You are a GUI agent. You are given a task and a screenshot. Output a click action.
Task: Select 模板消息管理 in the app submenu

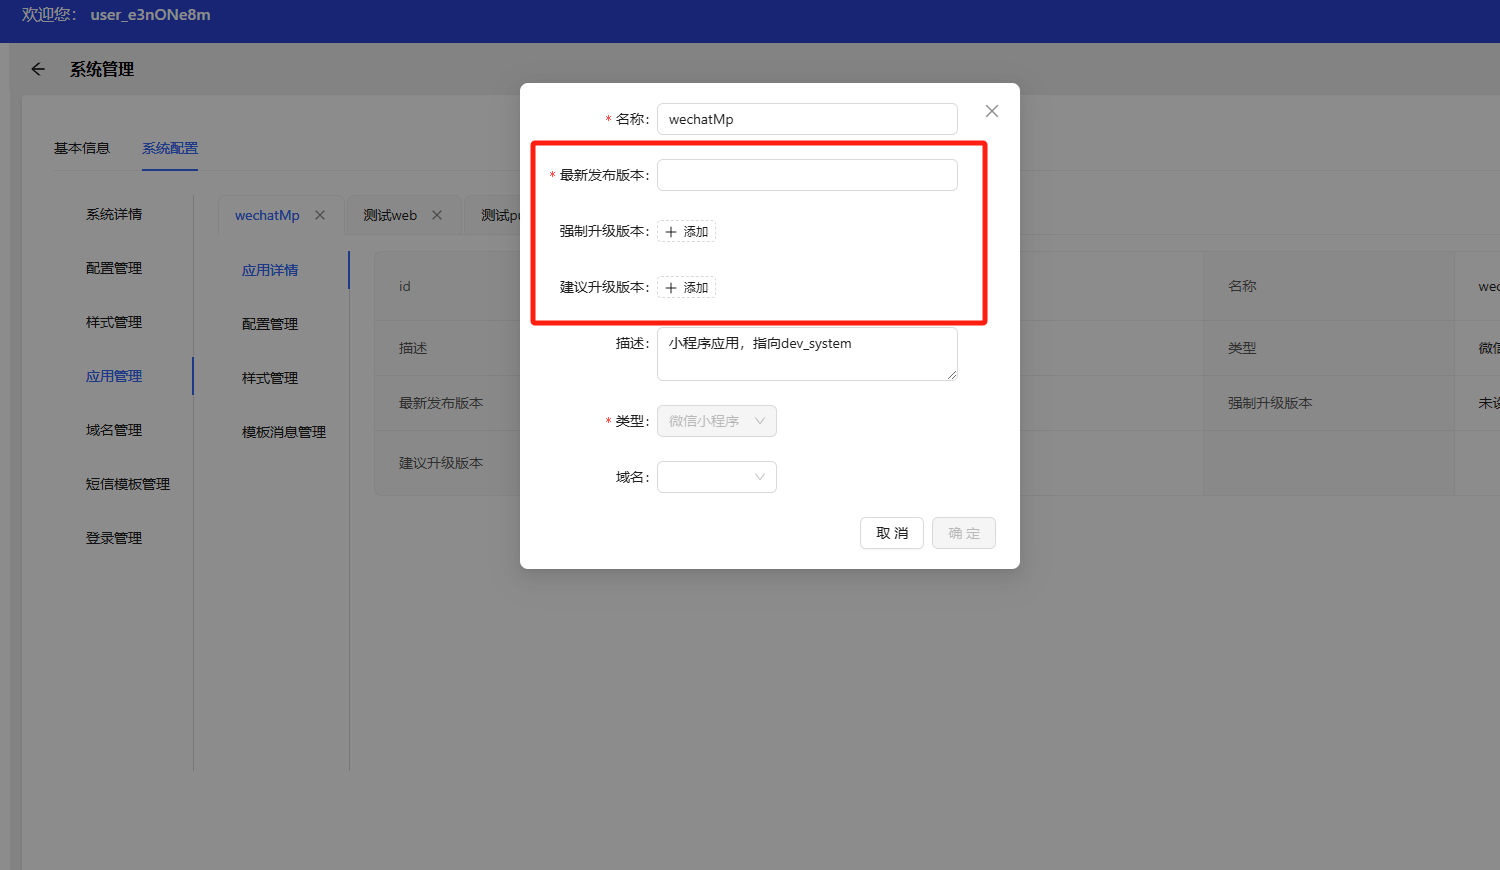[284, 432]
